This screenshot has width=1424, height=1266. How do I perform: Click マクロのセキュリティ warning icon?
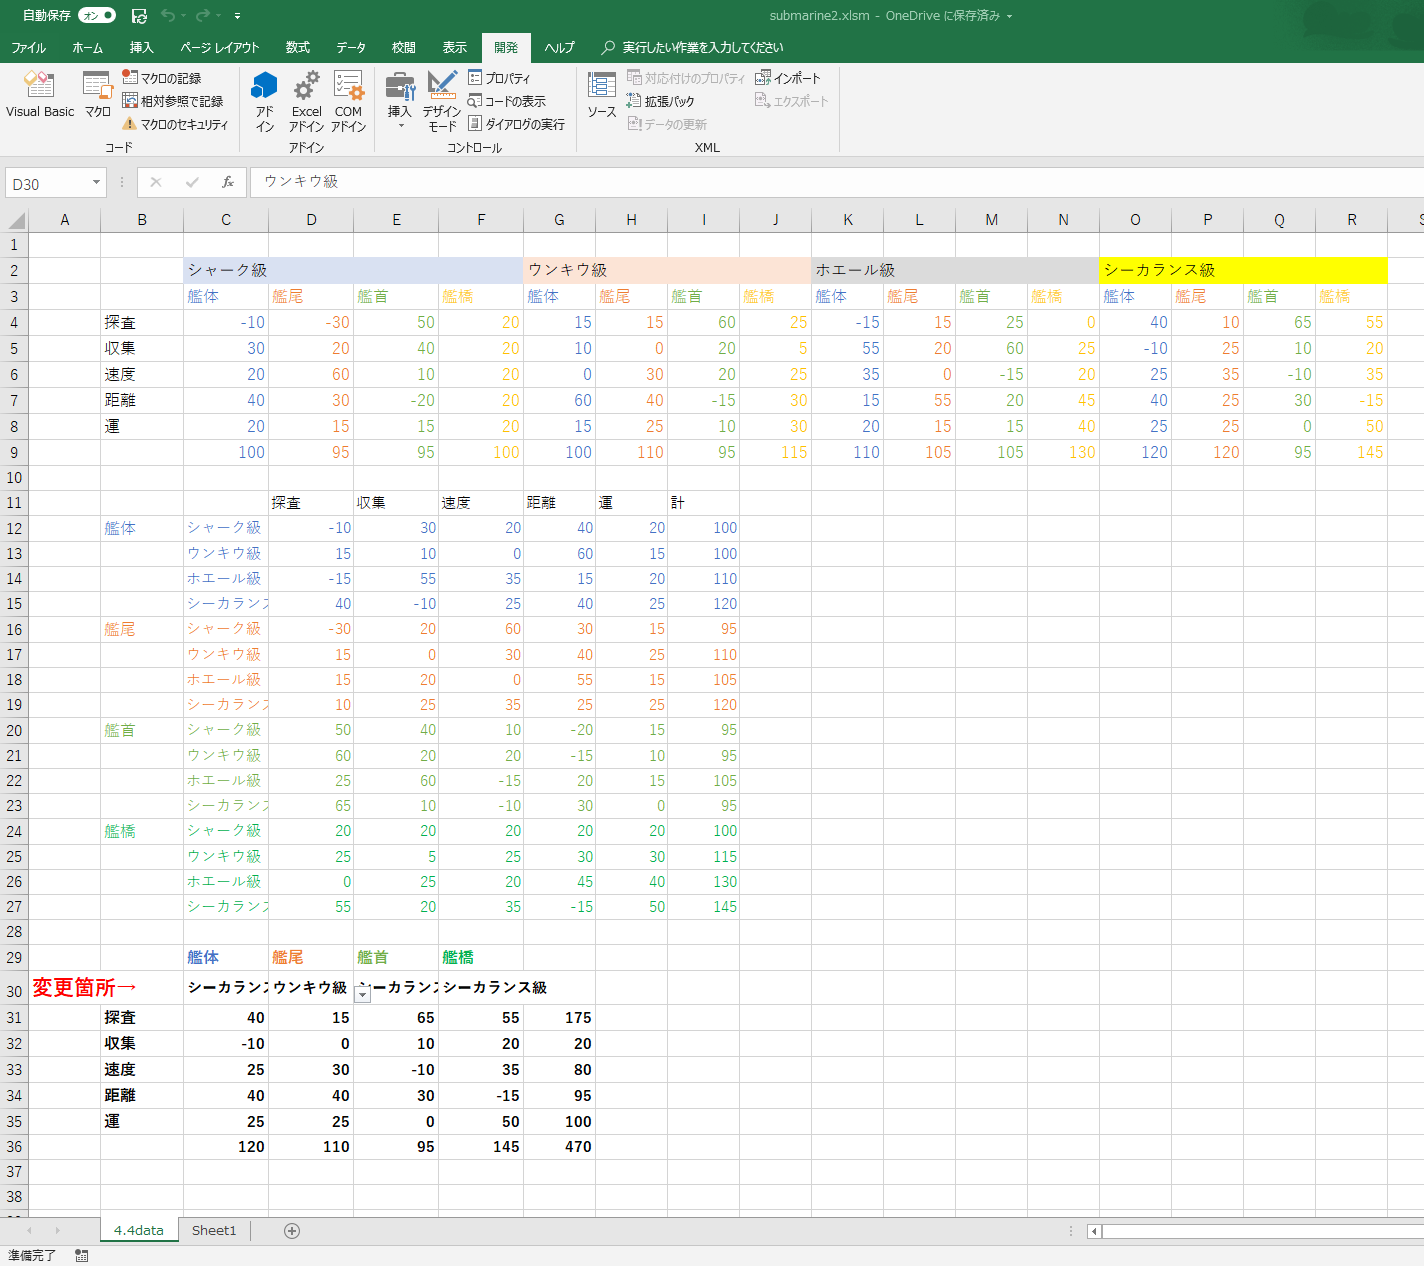point(130,124)
